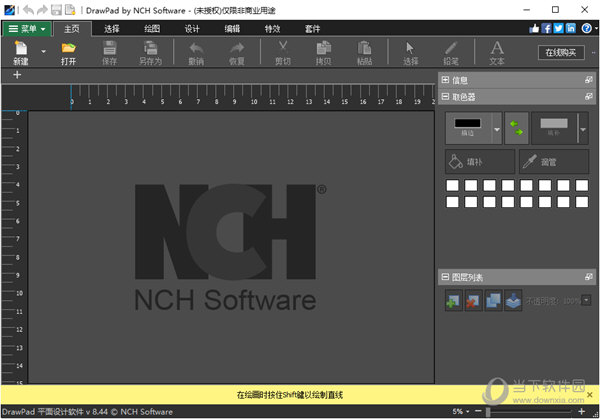Switch to the 绘图 tab
The width and height of the screenshot is (600, 419).
point(152,29)
